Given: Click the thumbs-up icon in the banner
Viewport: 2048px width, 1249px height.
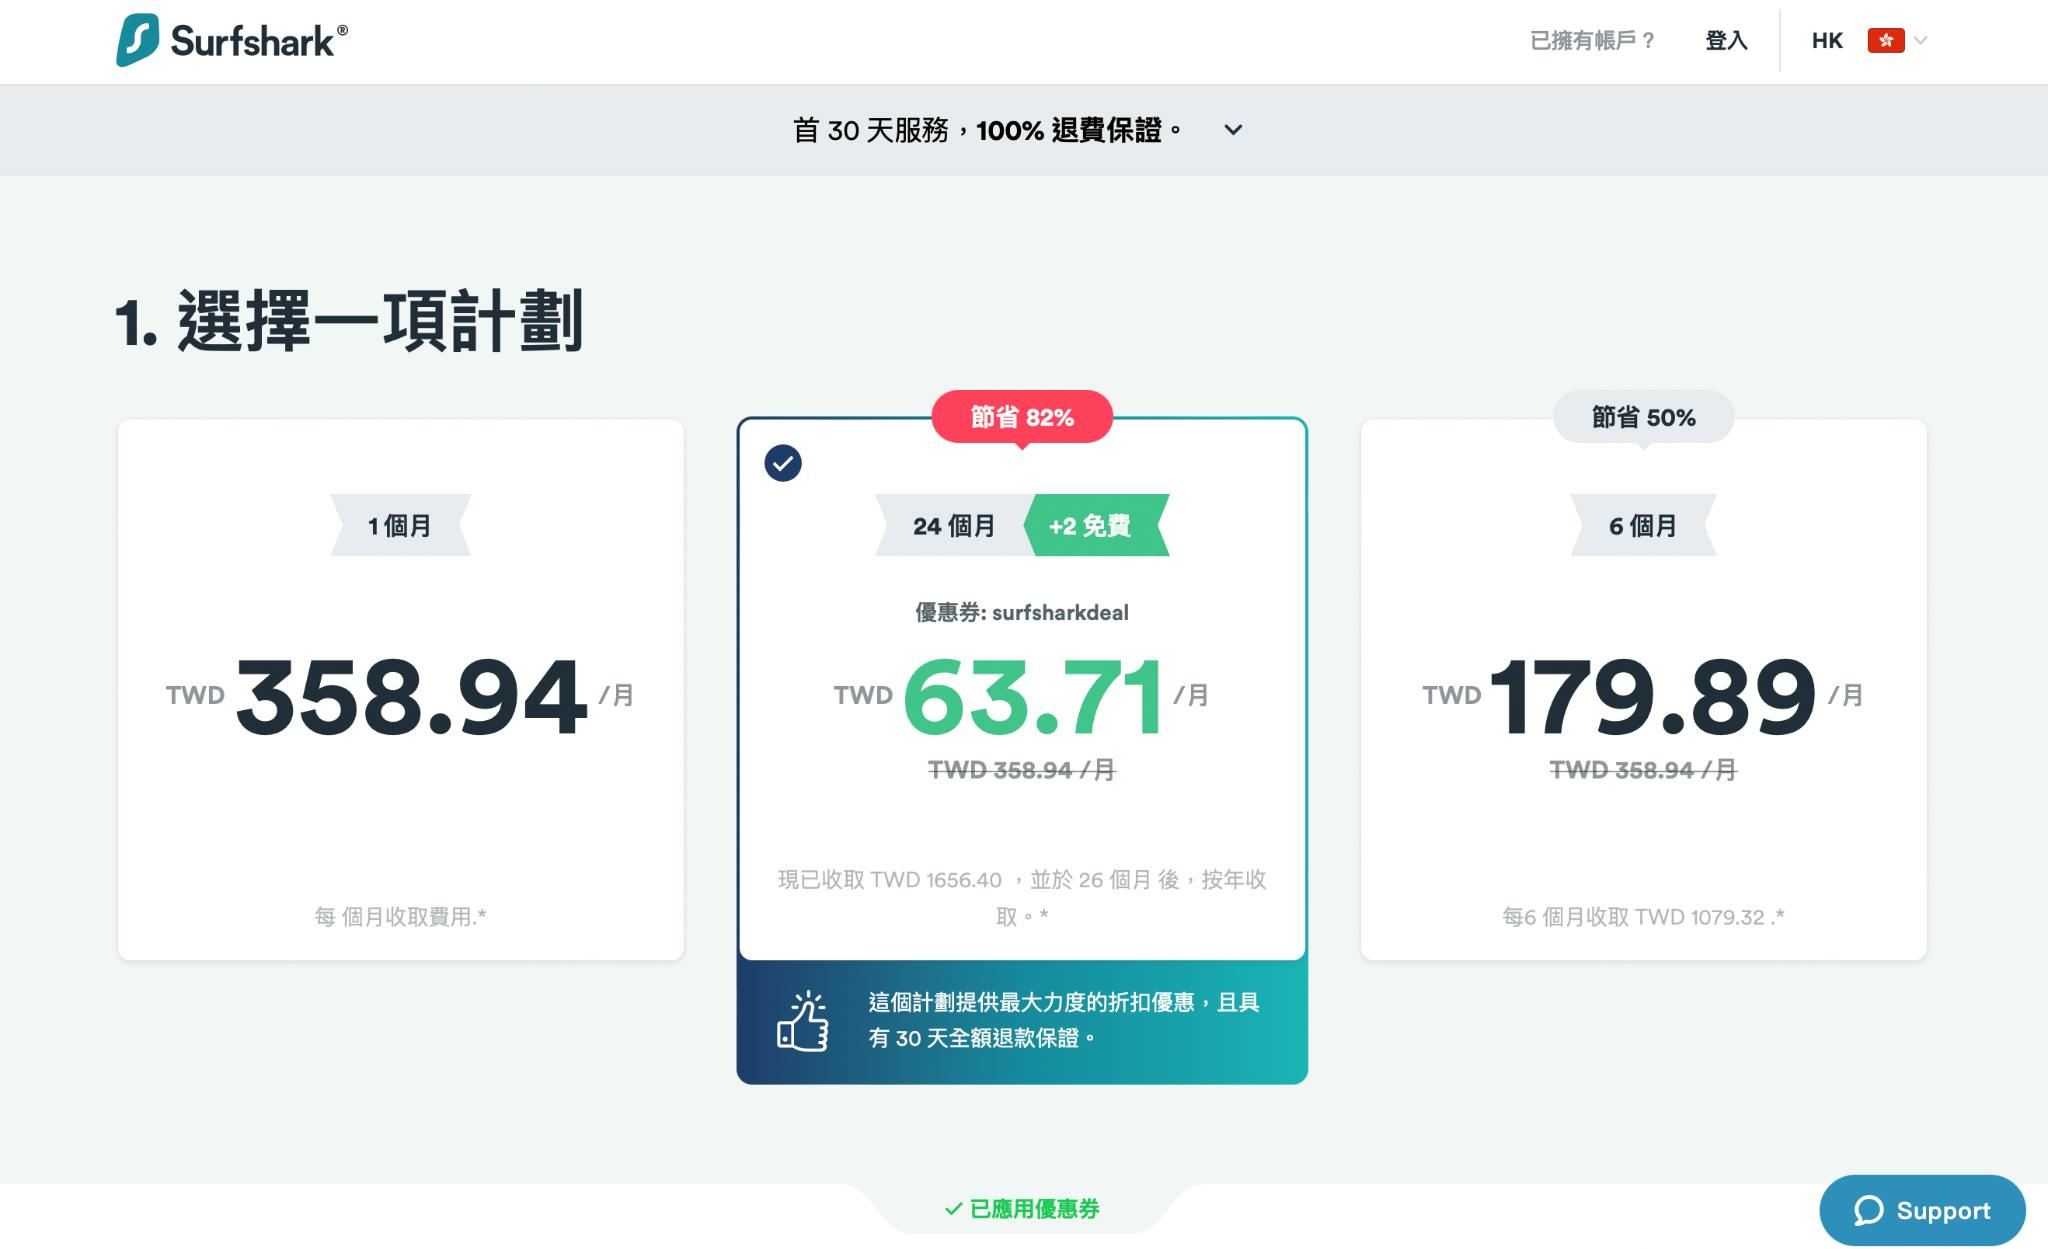Looking at the screenshot, I should point(803,1021).
